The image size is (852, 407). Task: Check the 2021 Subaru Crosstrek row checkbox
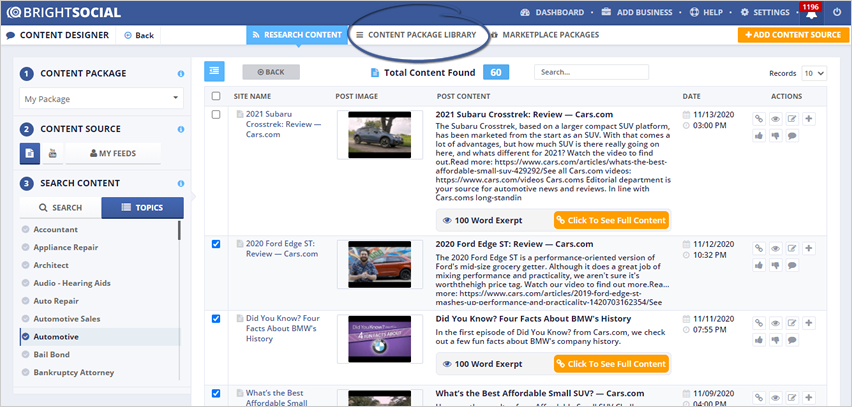coord(217,115)
